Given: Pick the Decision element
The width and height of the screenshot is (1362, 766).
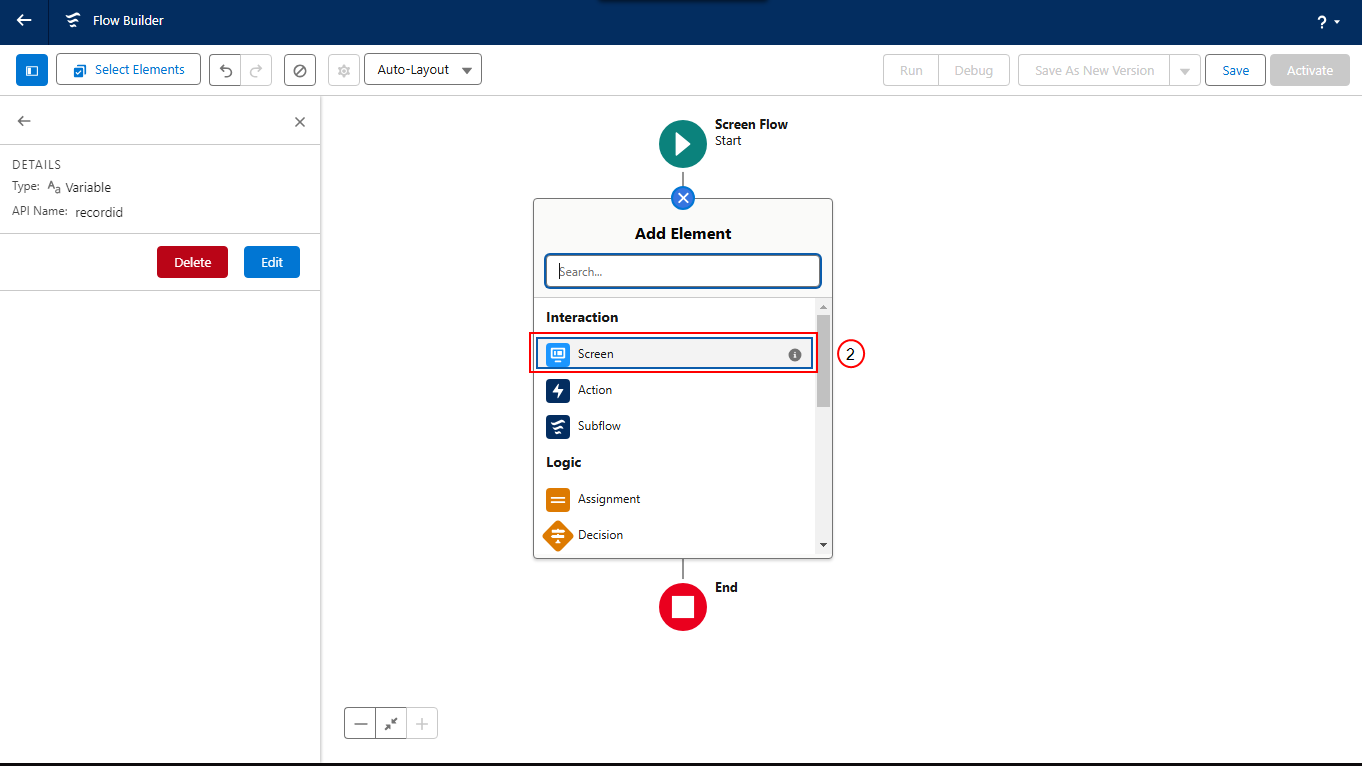Looking at the screenshot, I should (x=675, y=535).
